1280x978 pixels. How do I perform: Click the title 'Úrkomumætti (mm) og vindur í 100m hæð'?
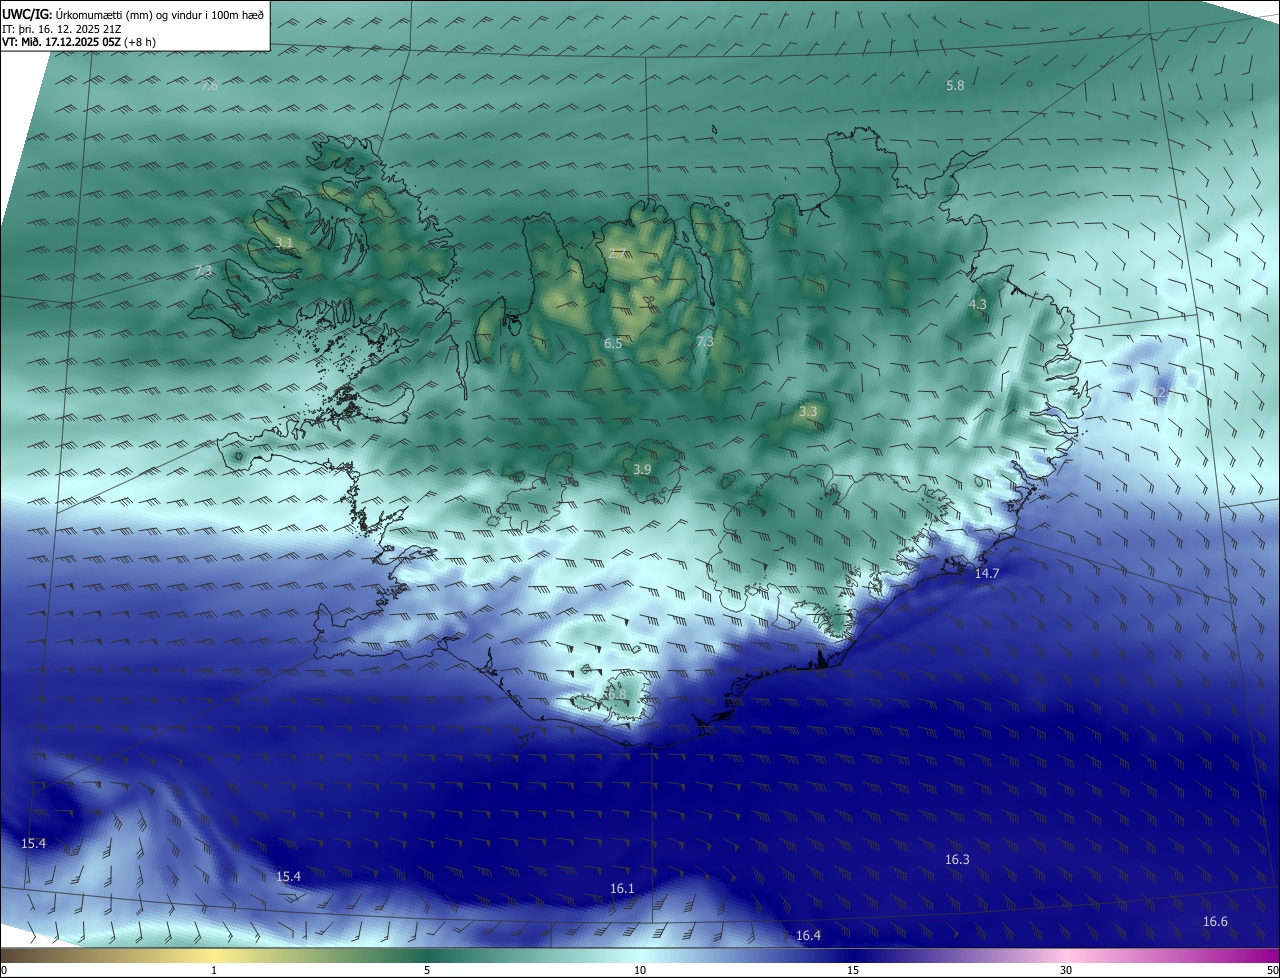[x=160, y=15]
